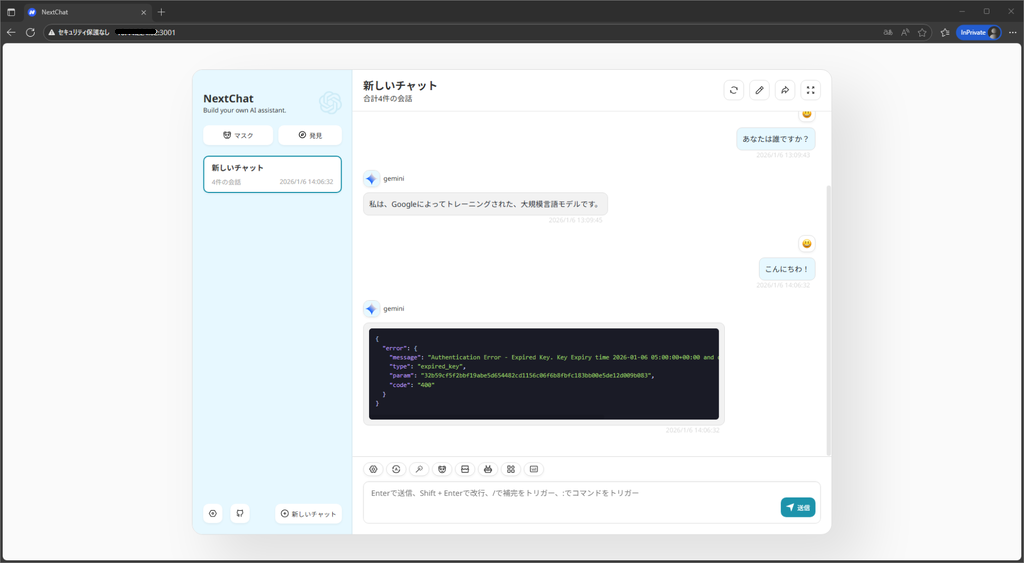Open the share conversation arrow icon
The height and width of the screenshot is (563, 1024).
tap(785, 90)
